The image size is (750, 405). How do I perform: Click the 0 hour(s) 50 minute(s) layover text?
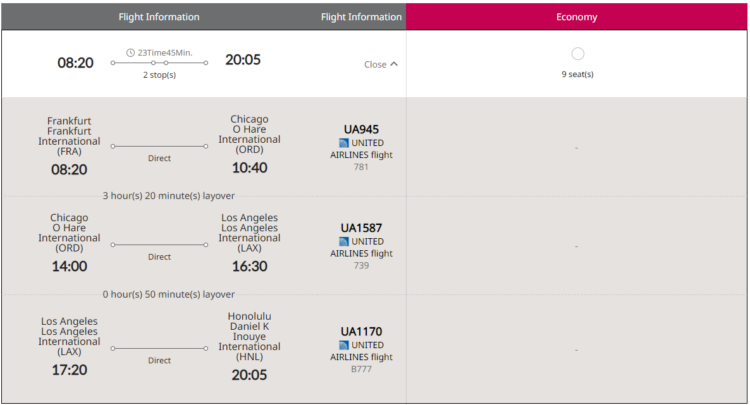(x=168, y=294)
